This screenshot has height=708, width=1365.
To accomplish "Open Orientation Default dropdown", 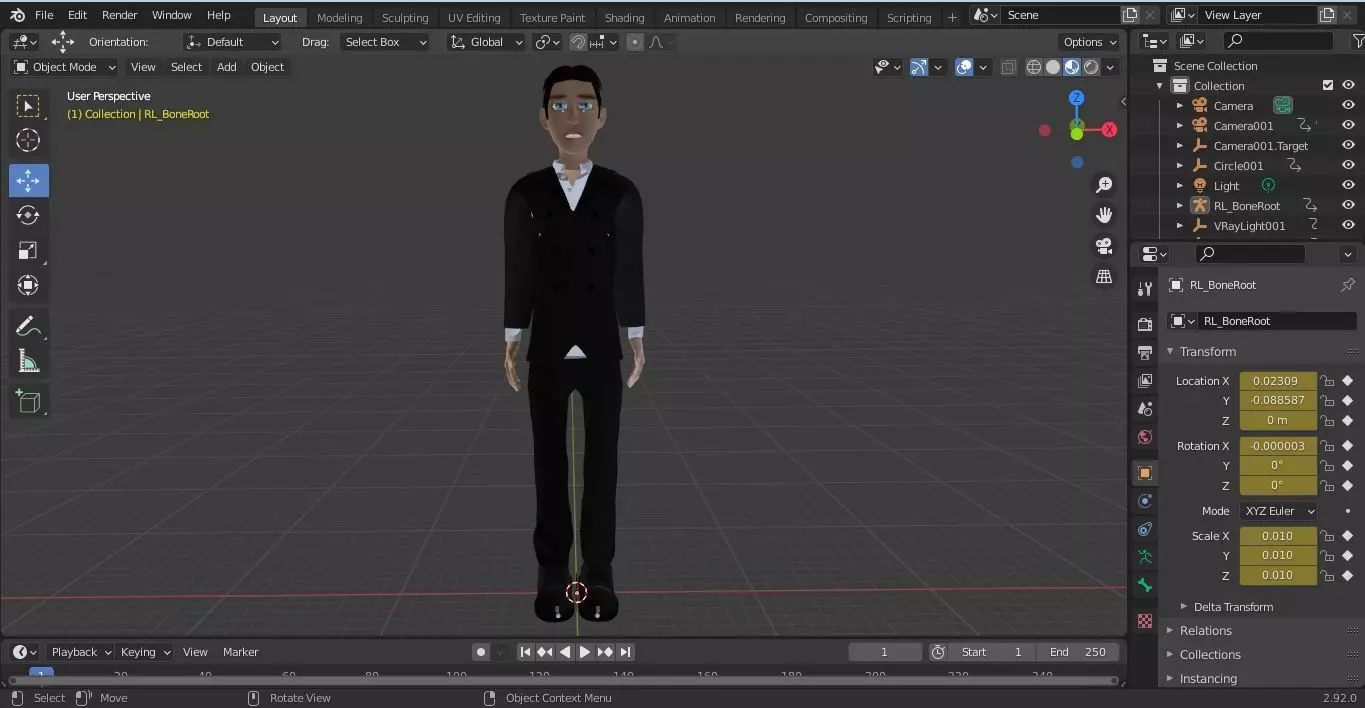I will click(x=232, y=42).
